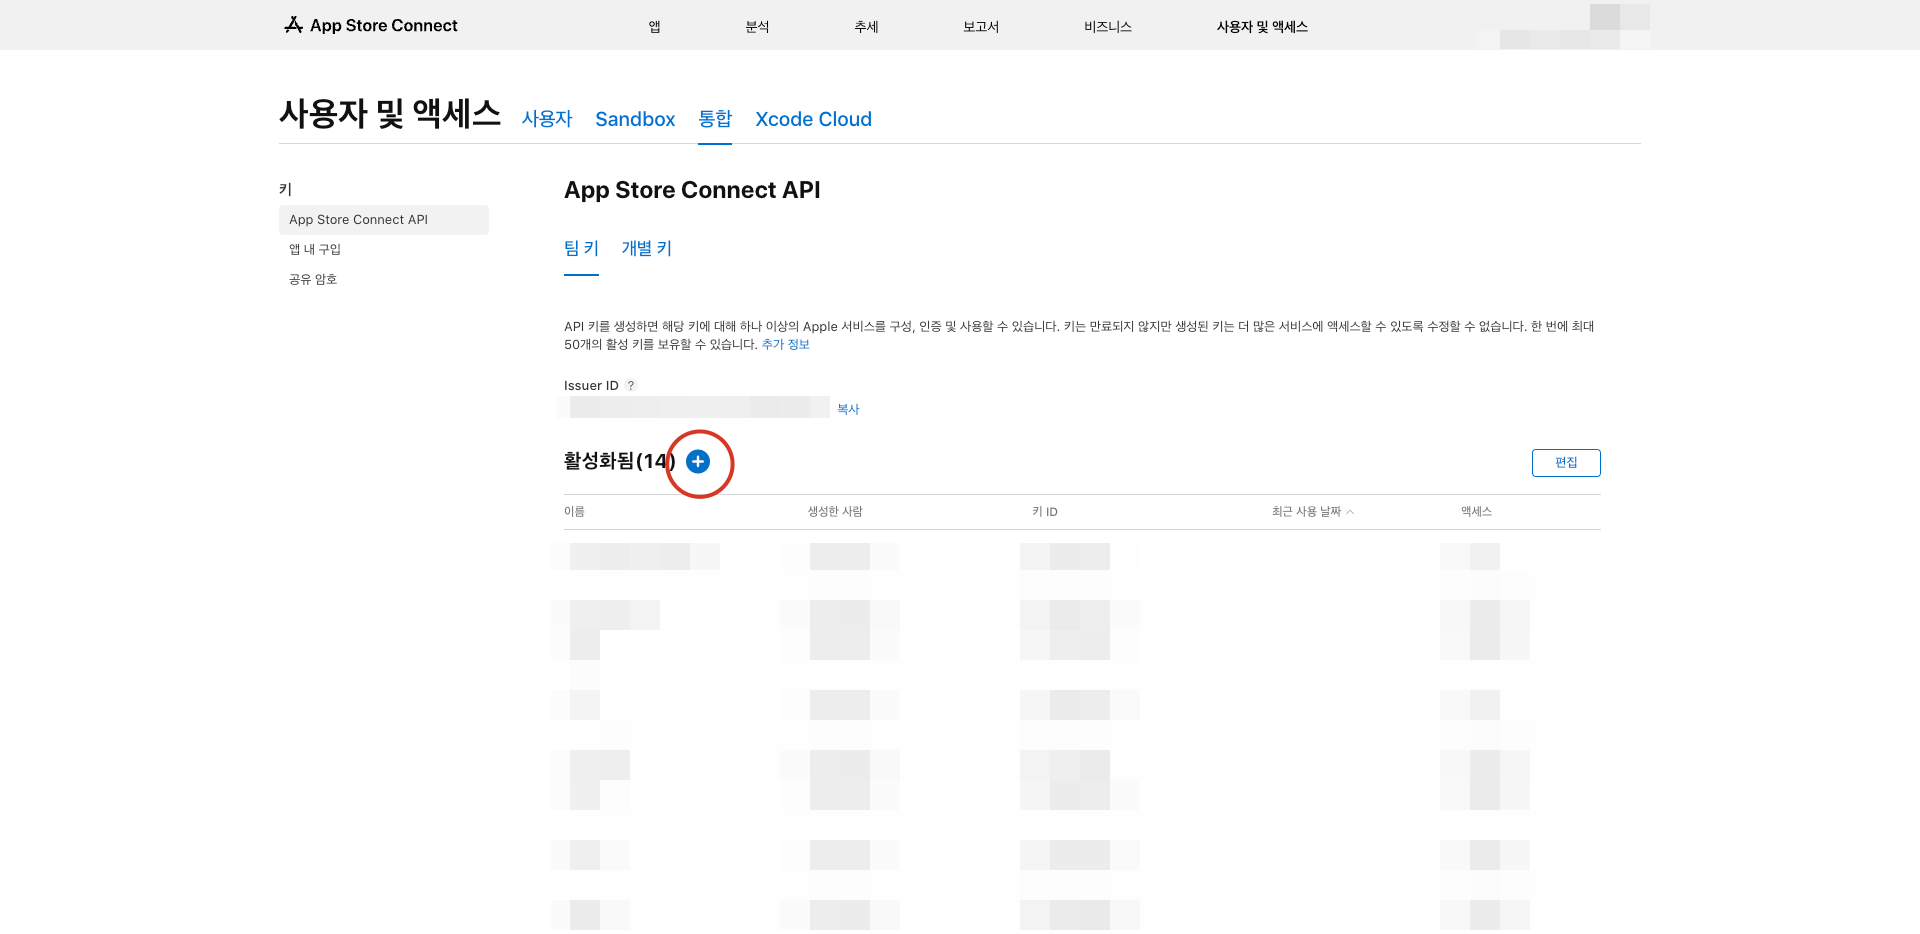1920x934 pixels.
Task: Open the 추세 menu in top navigation
Action: click(866, 27)
